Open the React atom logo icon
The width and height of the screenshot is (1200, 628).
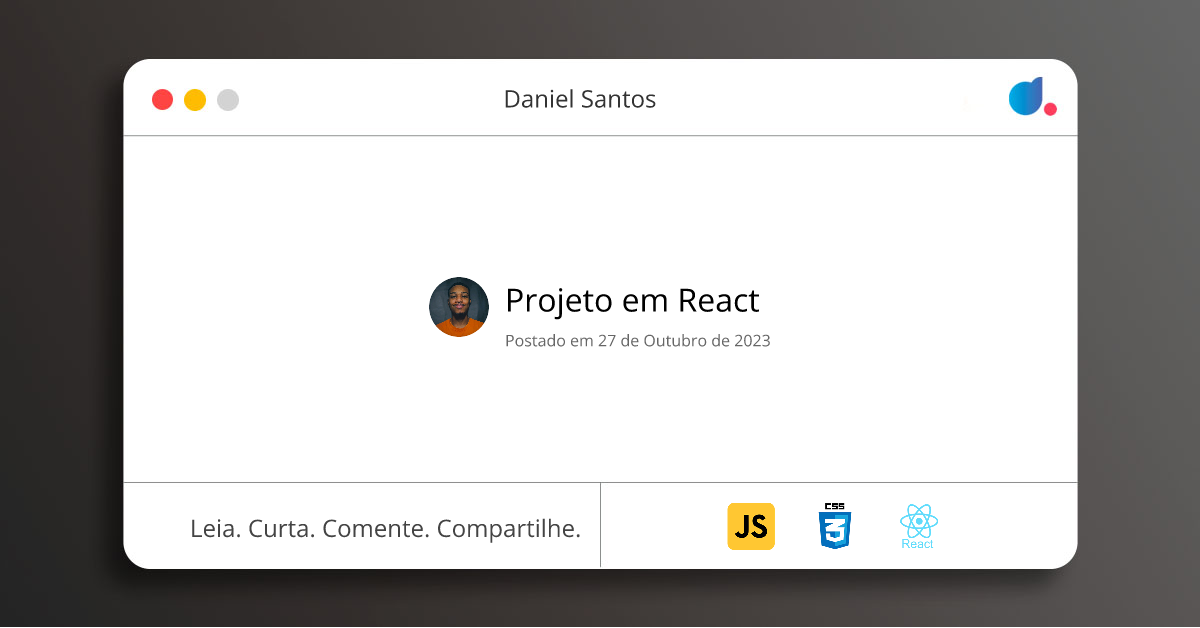918,527
